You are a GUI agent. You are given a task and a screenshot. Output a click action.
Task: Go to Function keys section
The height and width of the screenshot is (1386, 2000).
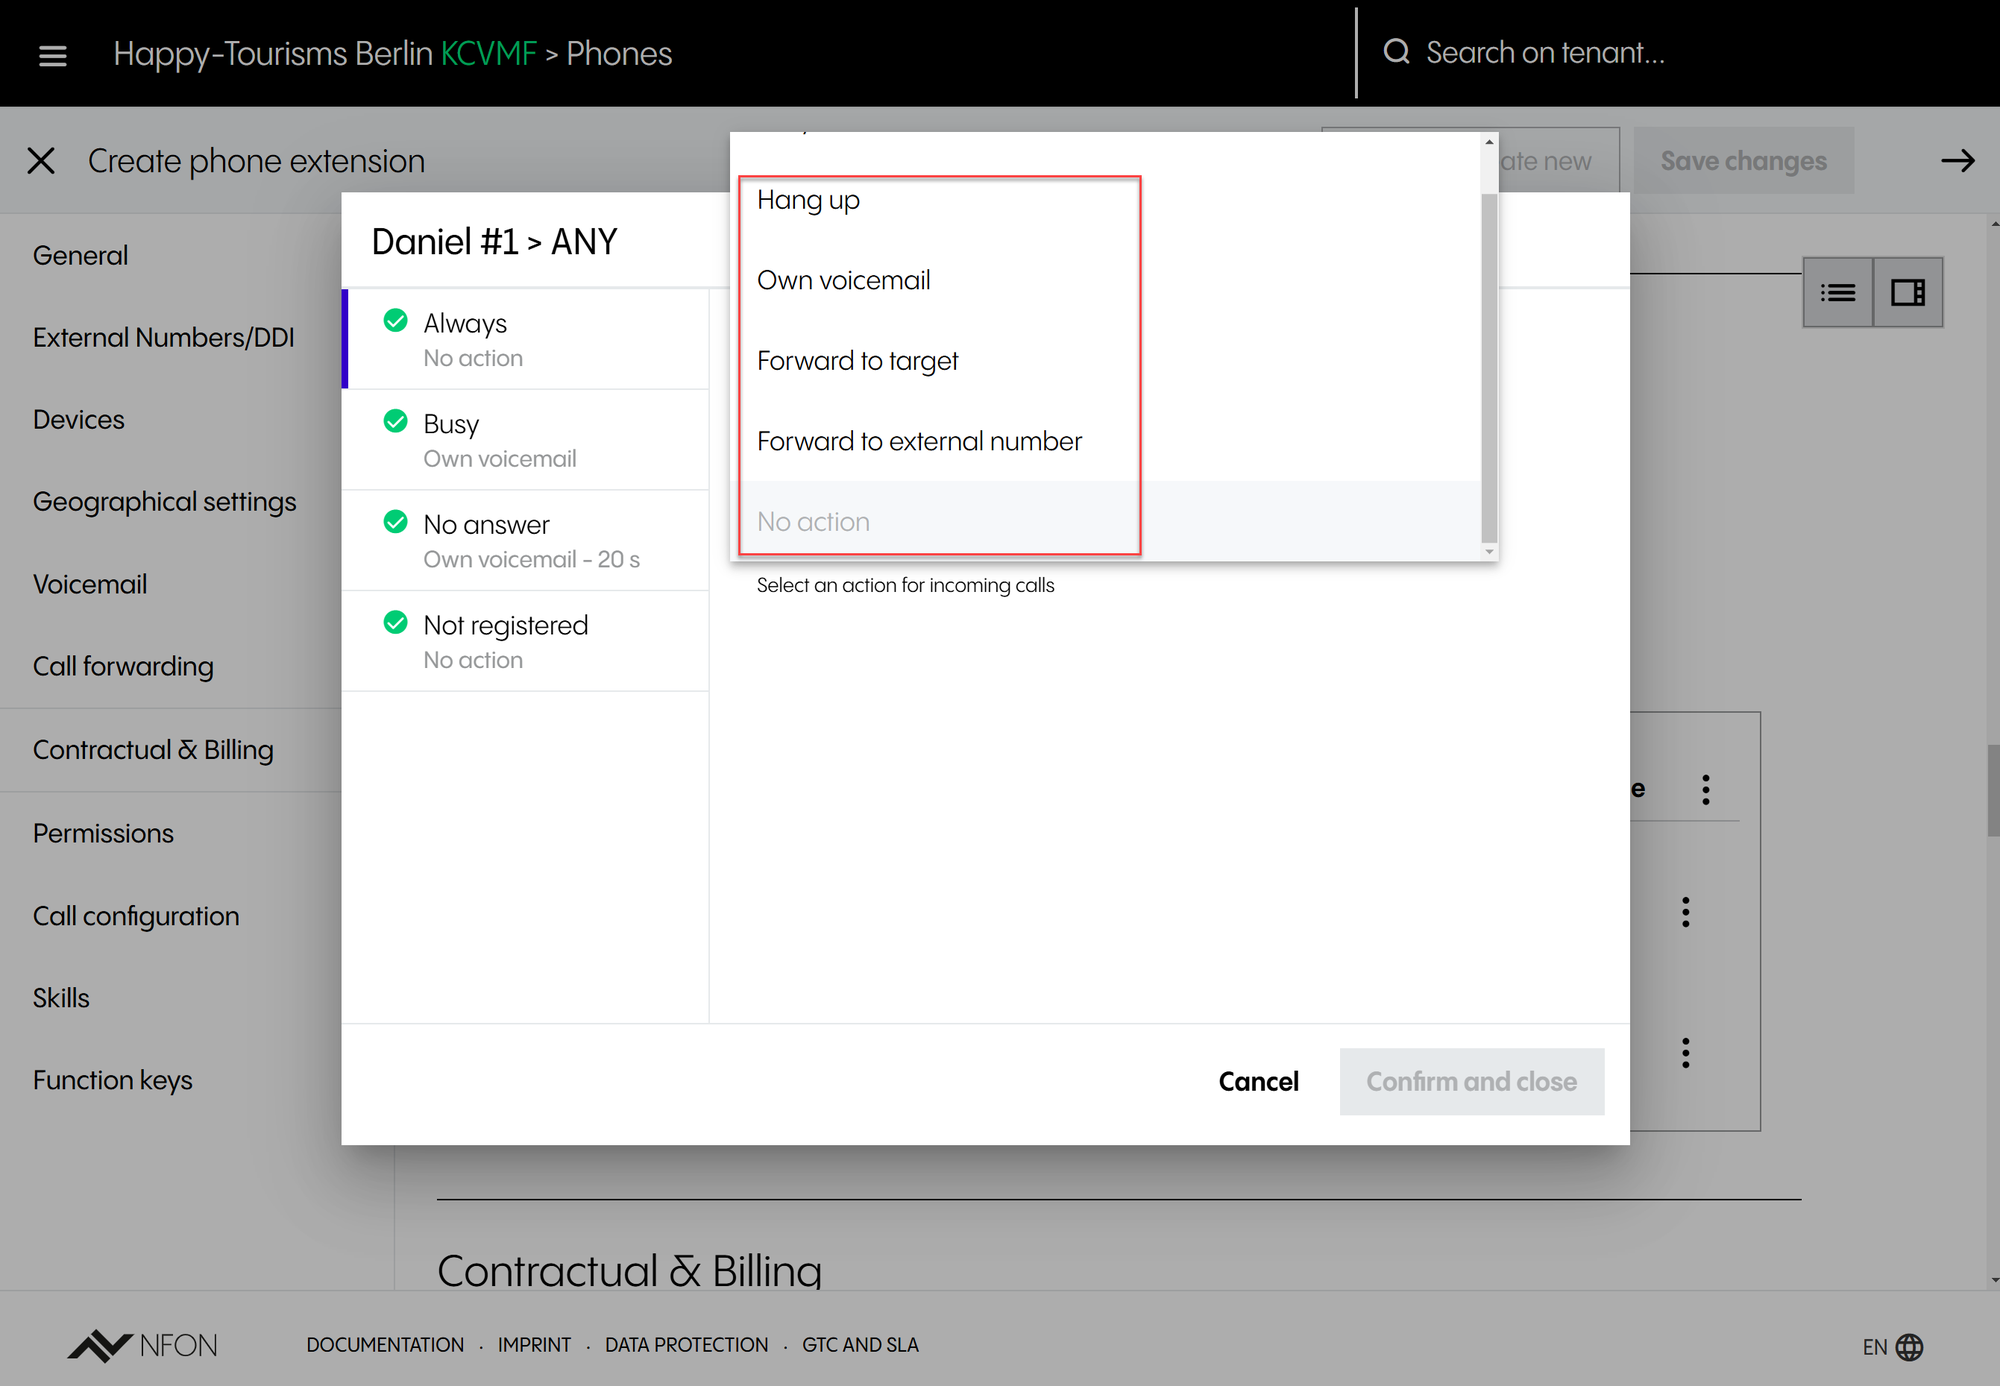(112, 1081)
